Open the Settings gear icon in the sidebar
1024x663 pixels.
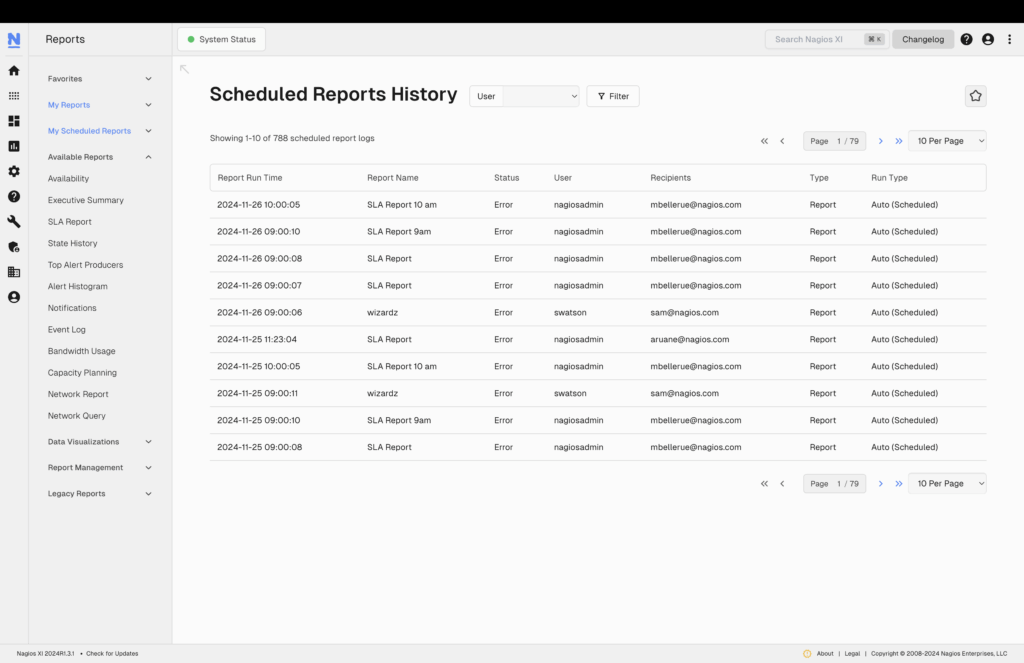point(13,166)
